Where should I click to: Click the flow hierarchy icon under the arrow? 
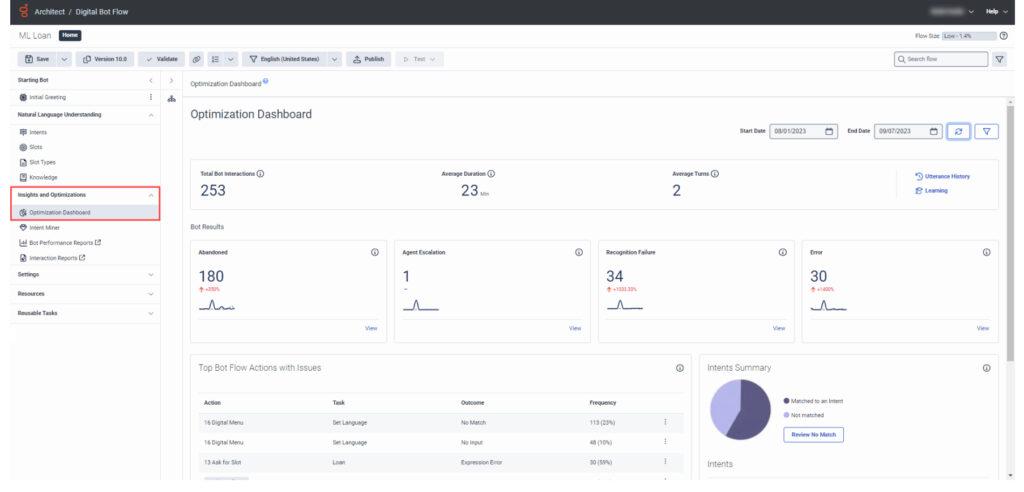tap(171, 98)
